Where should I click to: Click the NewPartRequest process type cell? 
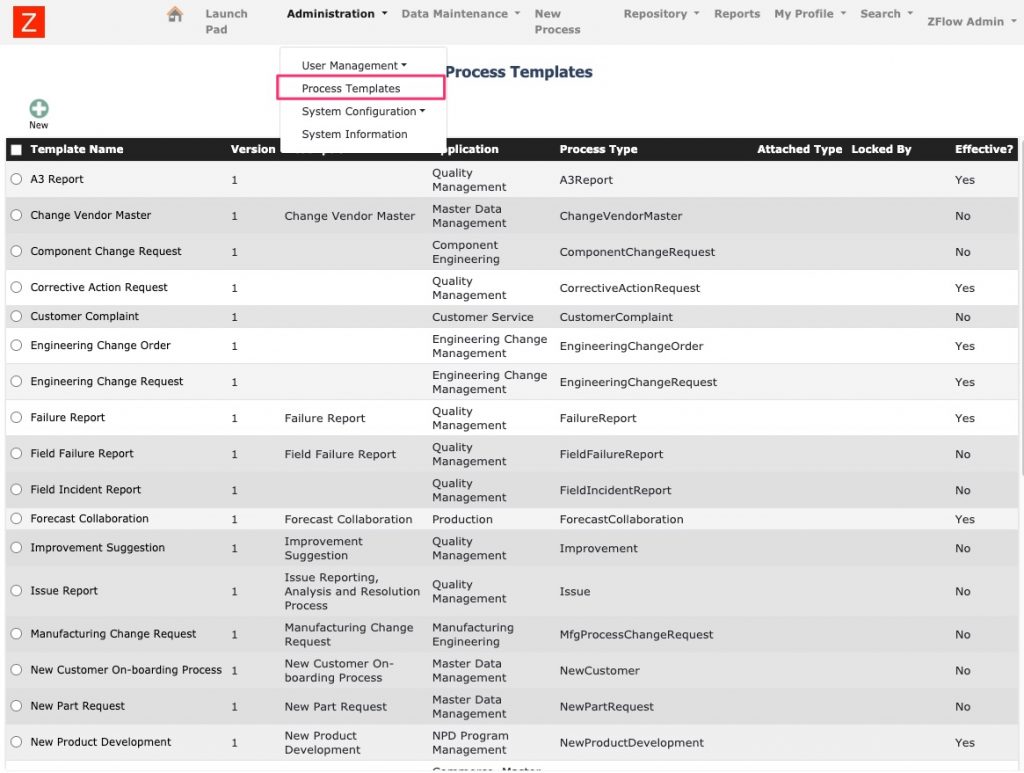coord(606,706)
